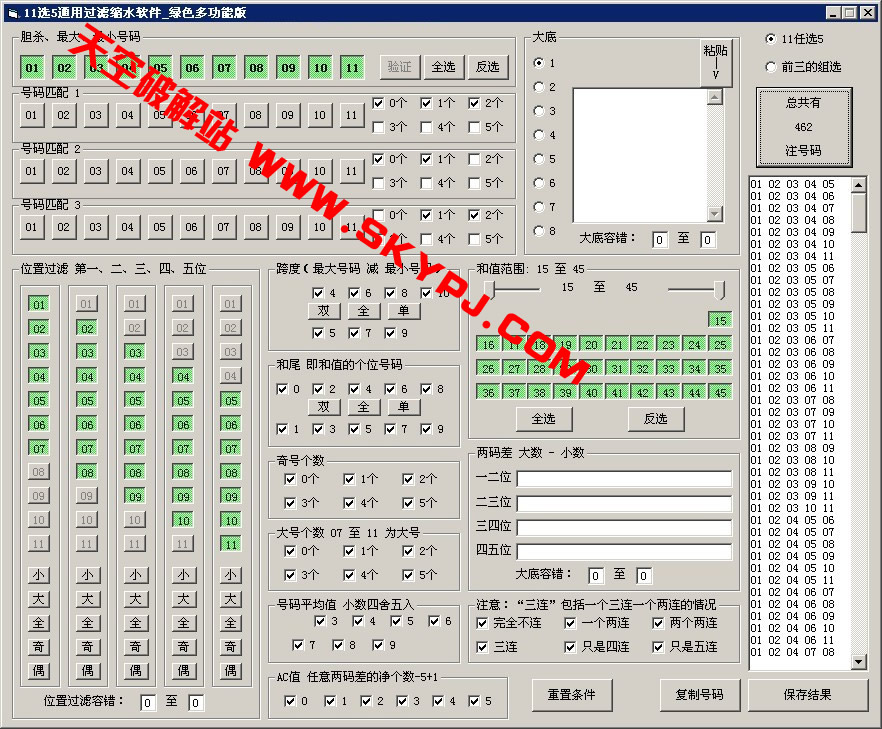Choose 大底 radio option 5

pyautogui.click(x=540, y=159)
